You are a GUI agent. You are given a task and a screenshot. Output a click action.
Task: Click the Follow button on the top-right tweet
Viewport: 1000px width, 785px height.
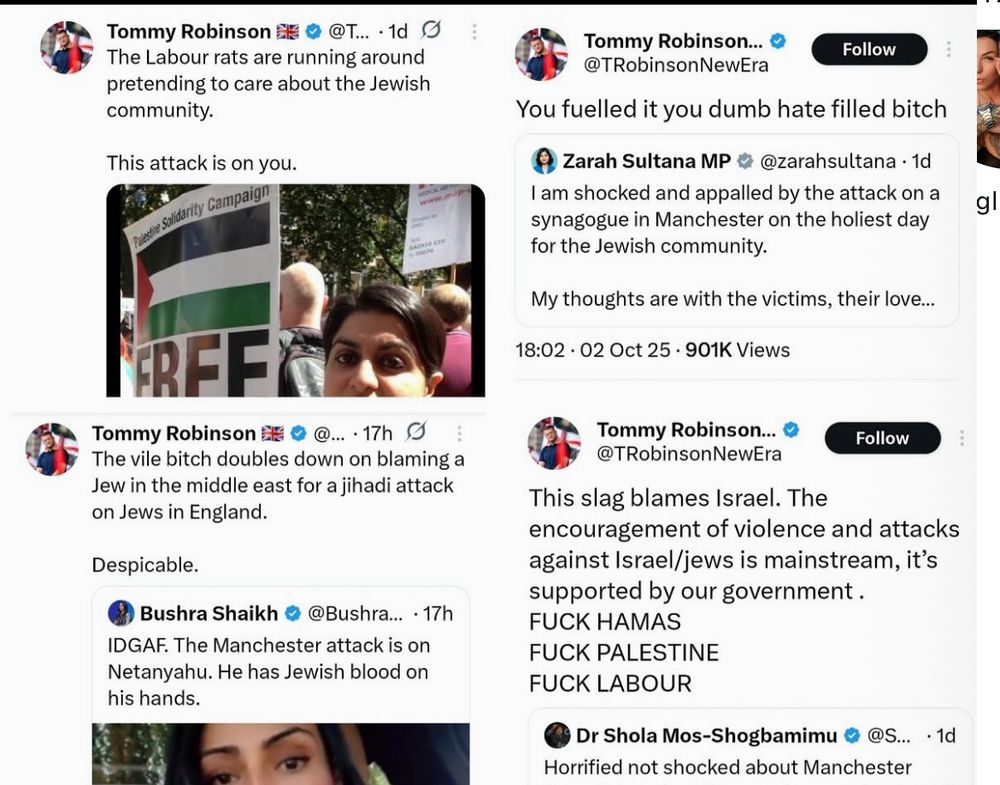[869, 49]
